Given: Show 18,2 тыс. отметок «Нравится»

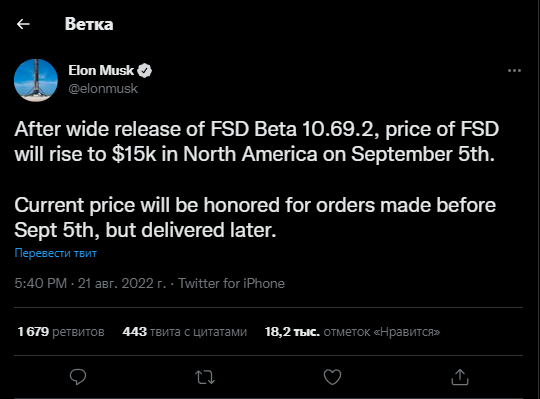Looking at the screenshot, I should point(352,332).
